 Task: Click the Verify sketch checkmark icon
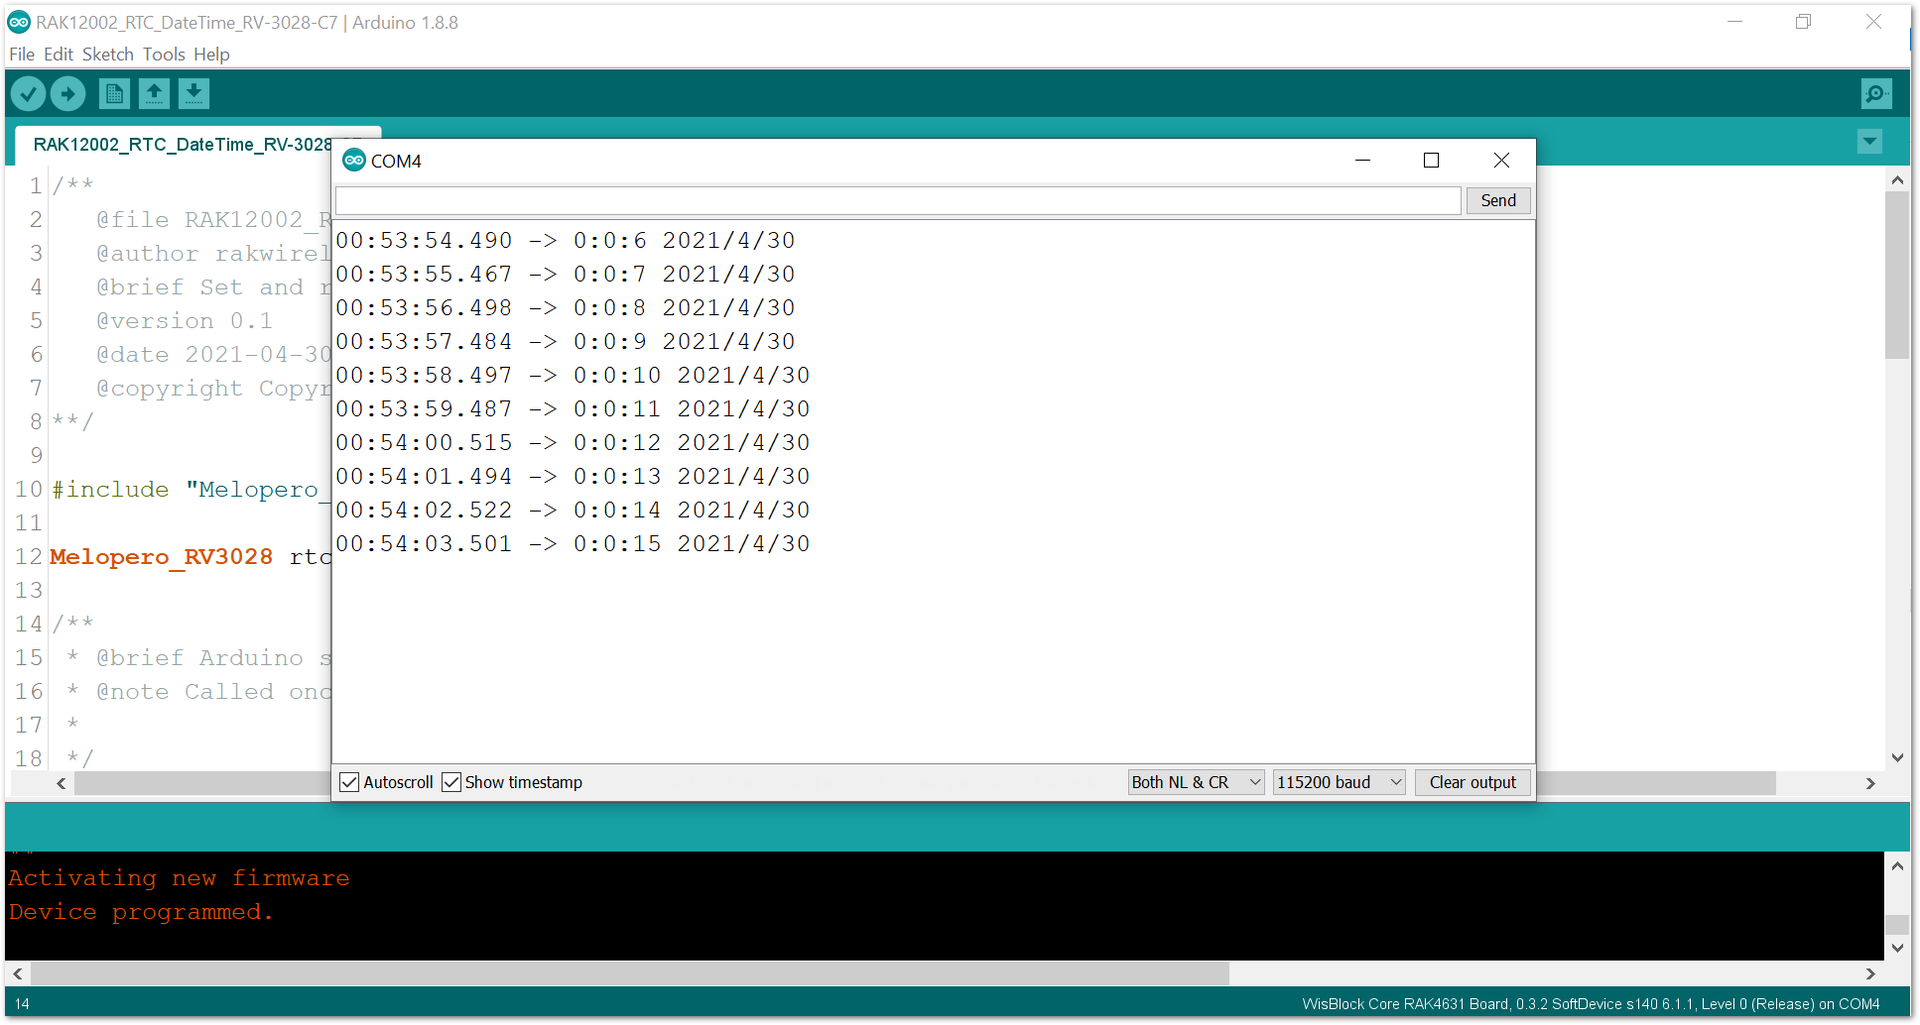[x=28, y=94]
